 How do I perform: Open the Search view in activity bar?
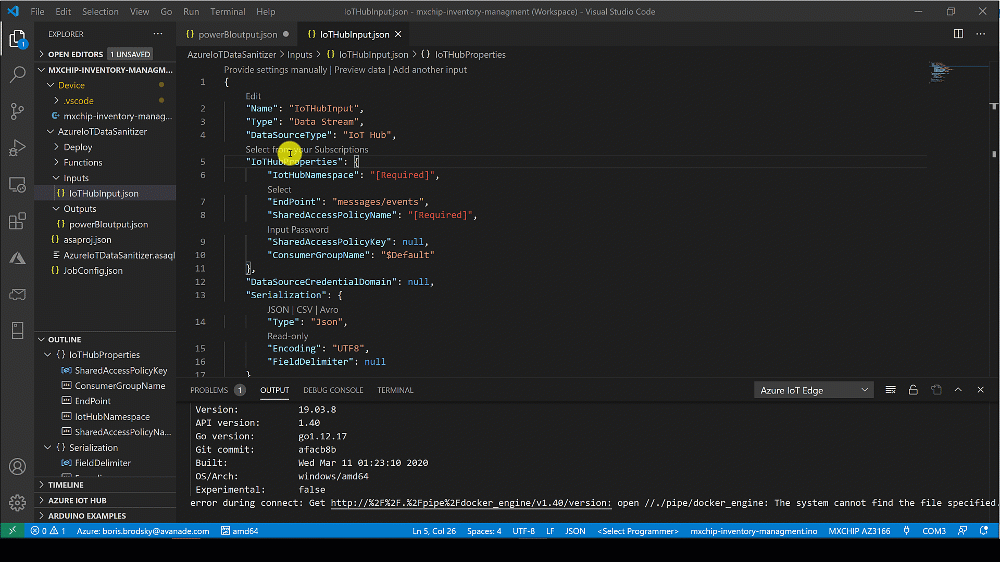(17, 75)
